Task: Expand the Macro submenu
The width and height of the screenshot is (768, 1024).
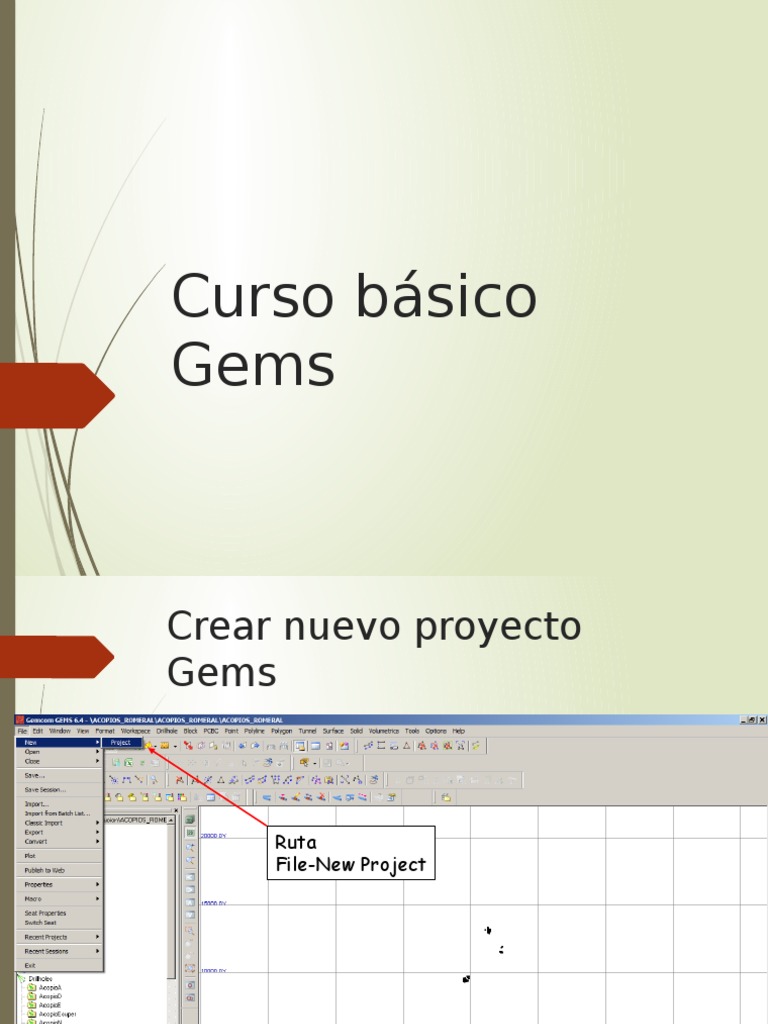Action: click(59, 899)
